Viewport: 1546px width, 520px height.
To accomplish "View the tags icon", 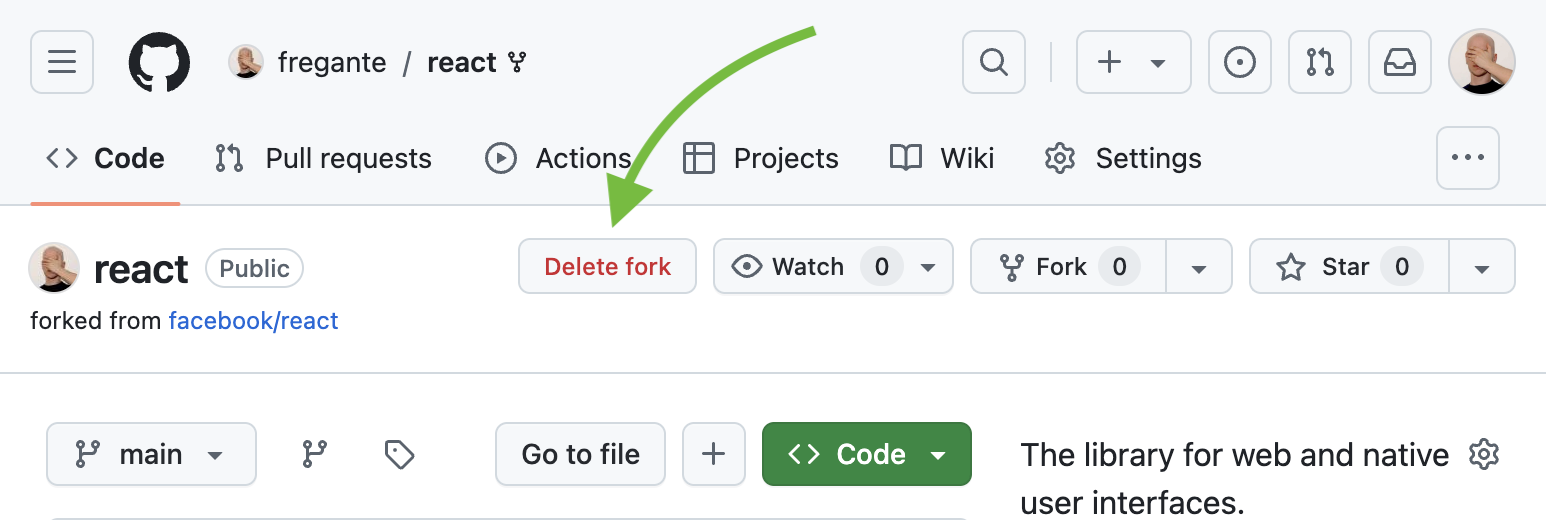I will (x=399, y=455).
